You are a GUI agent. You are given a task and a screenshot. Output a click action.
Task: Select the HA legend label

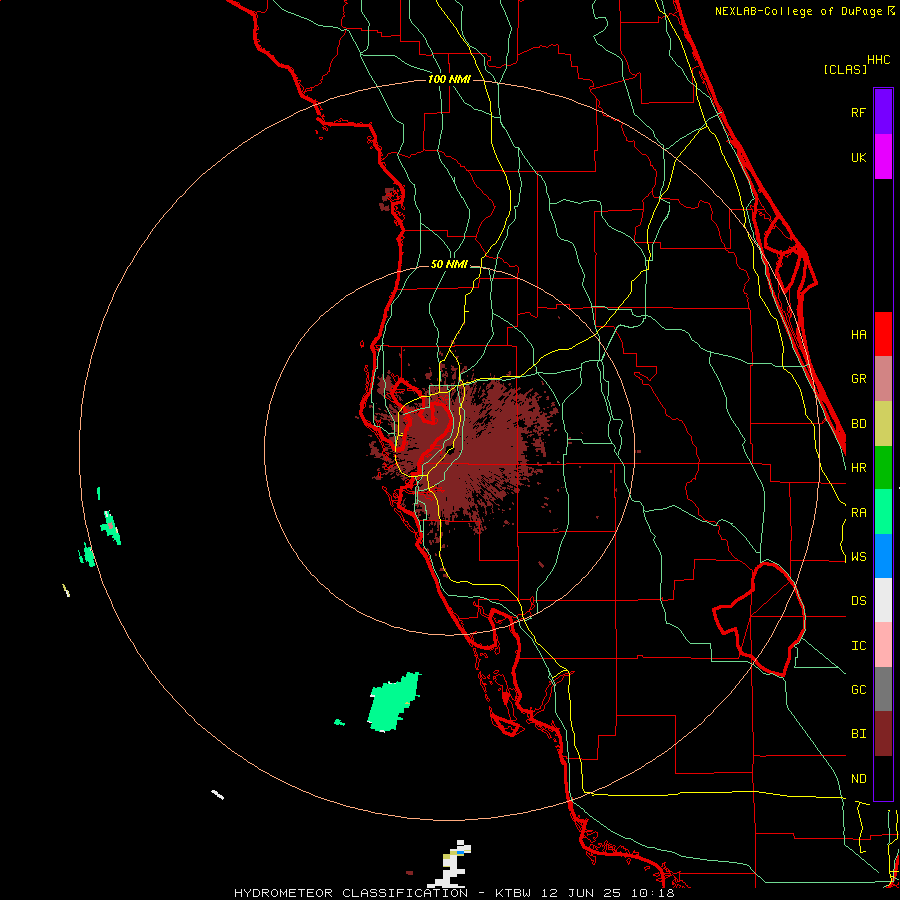[858, 335]
